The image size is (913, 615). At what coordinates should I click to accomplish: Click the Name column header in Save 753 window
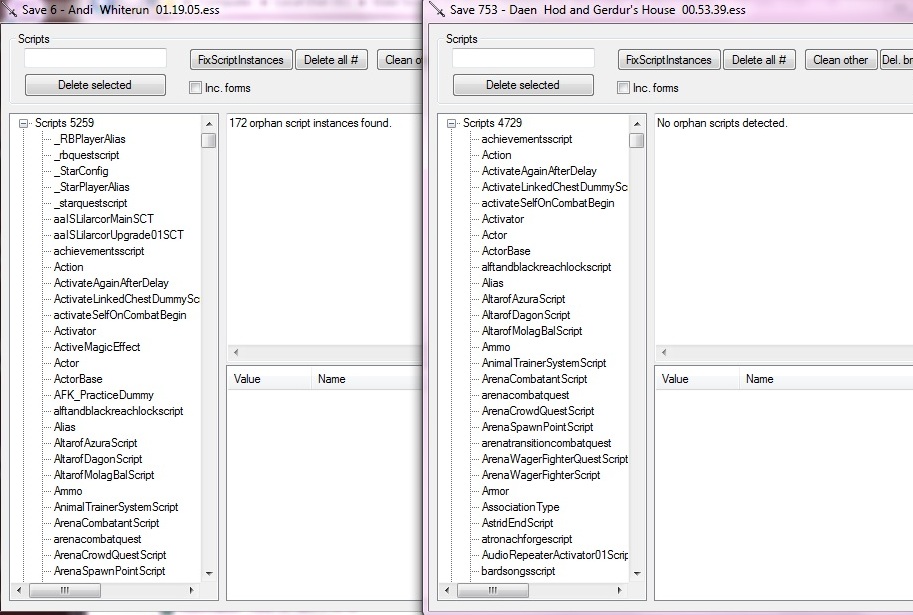point(826,379)
